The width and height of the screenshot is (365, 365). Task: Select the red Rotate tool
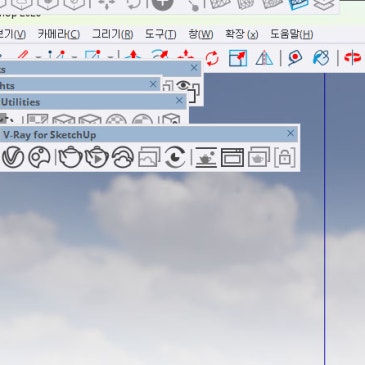click(x=212, y=59)
